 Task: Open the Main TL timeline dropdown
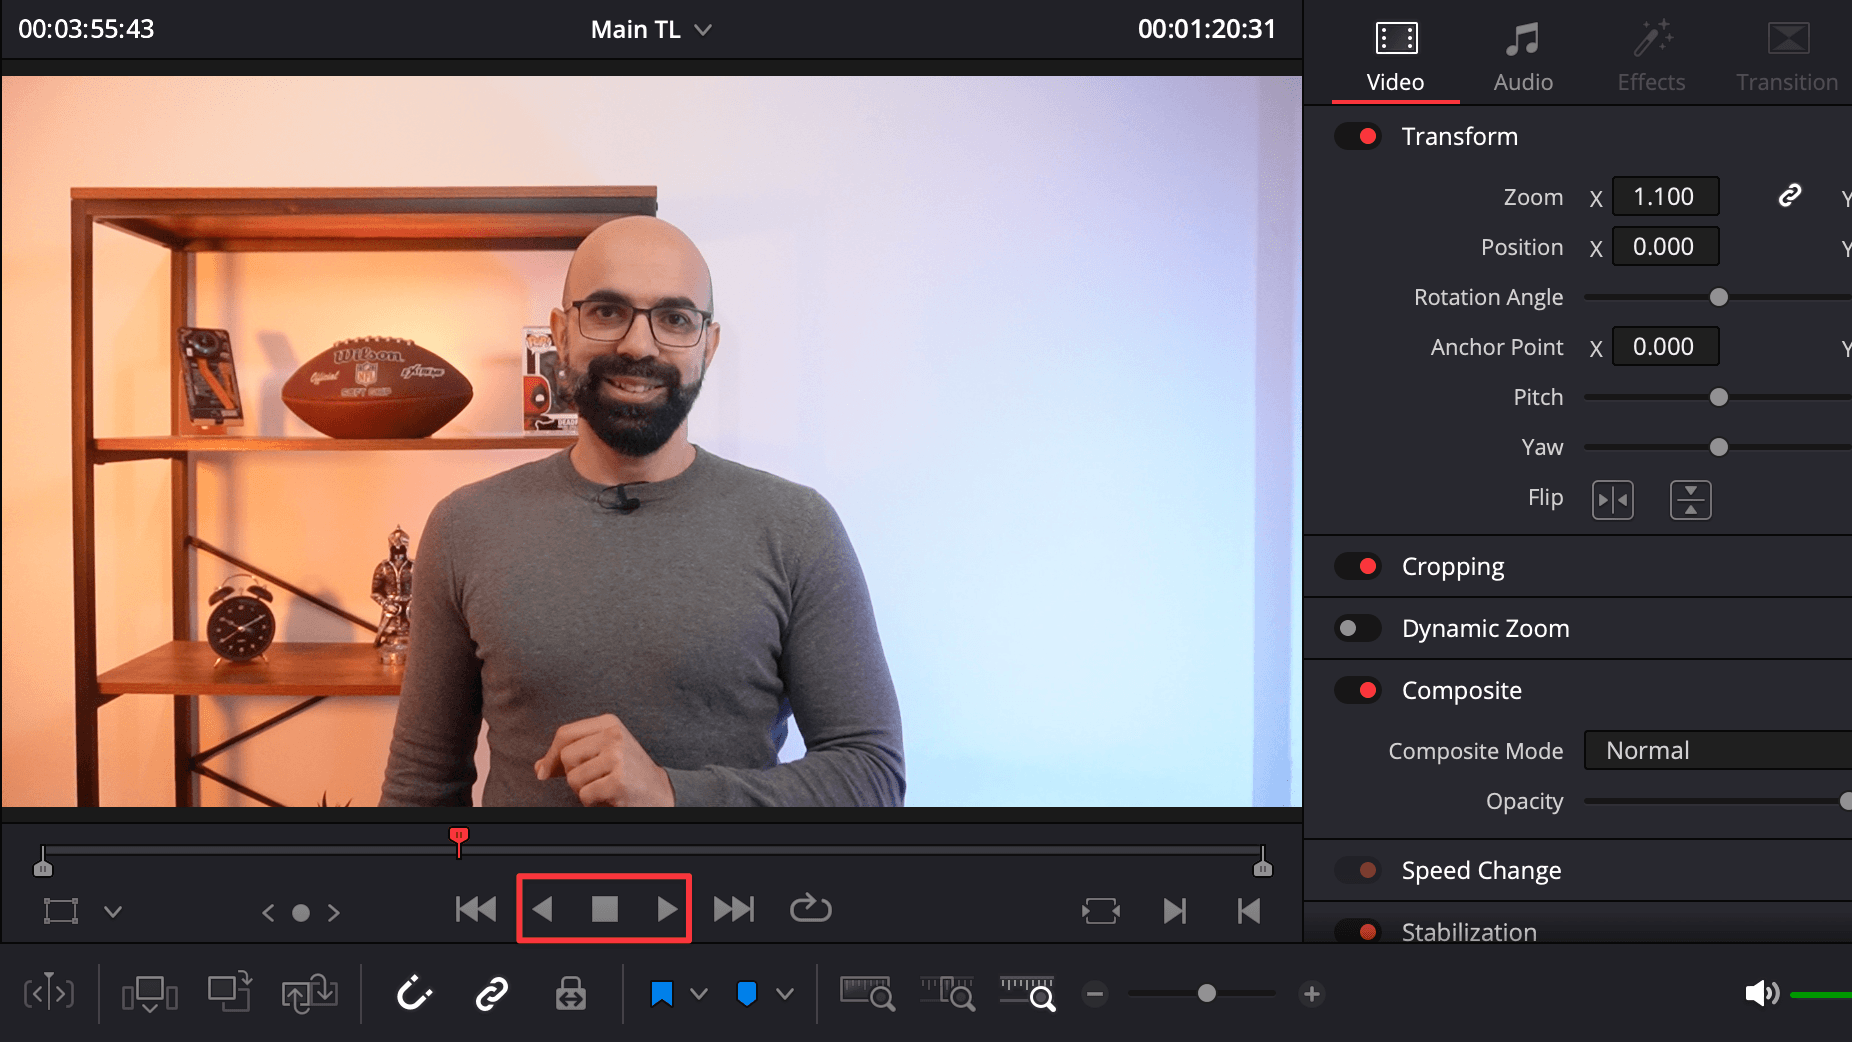(x=703, y=29)
